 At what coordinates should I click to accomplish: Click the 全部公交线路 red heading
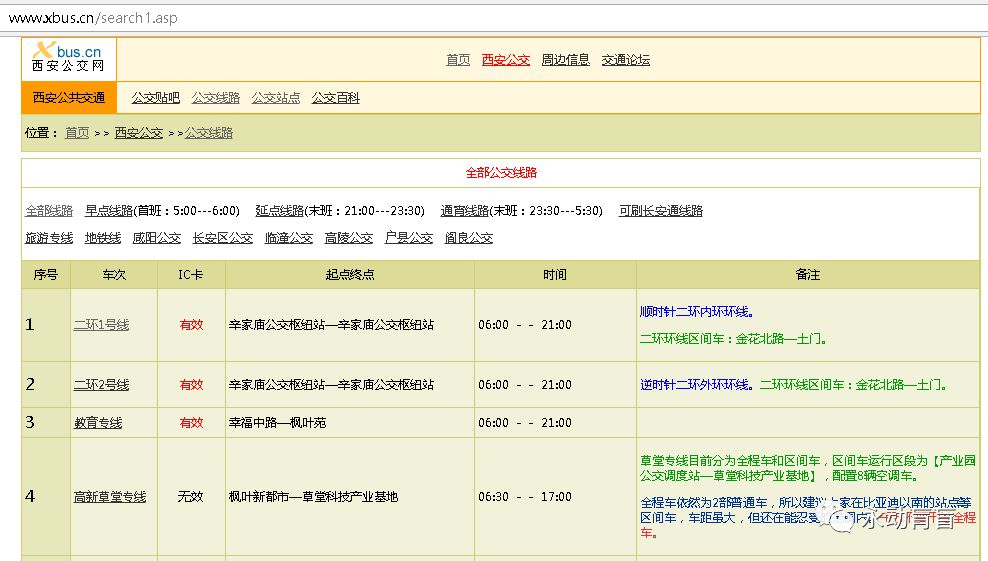click(501, 173)
